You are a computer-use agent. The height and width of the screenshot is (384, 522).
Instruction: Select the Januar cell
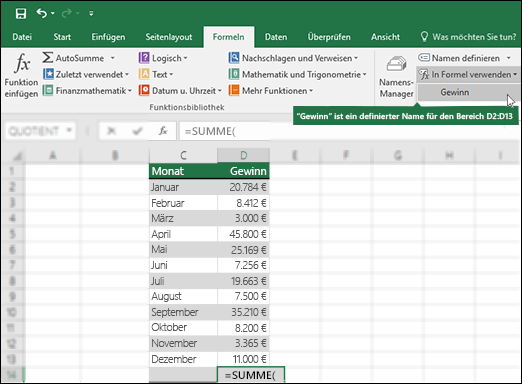(183, 187)
